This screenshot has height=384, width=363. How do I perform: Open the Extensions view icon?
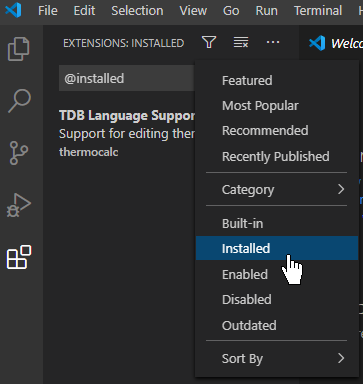pyautogui.click(x=19, y=257)
